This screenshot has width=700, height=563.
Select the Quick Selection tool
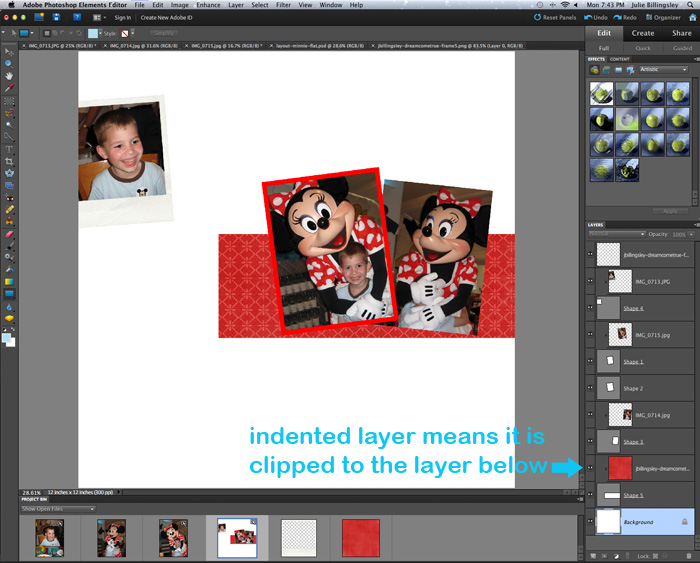(x=9, y=137)
